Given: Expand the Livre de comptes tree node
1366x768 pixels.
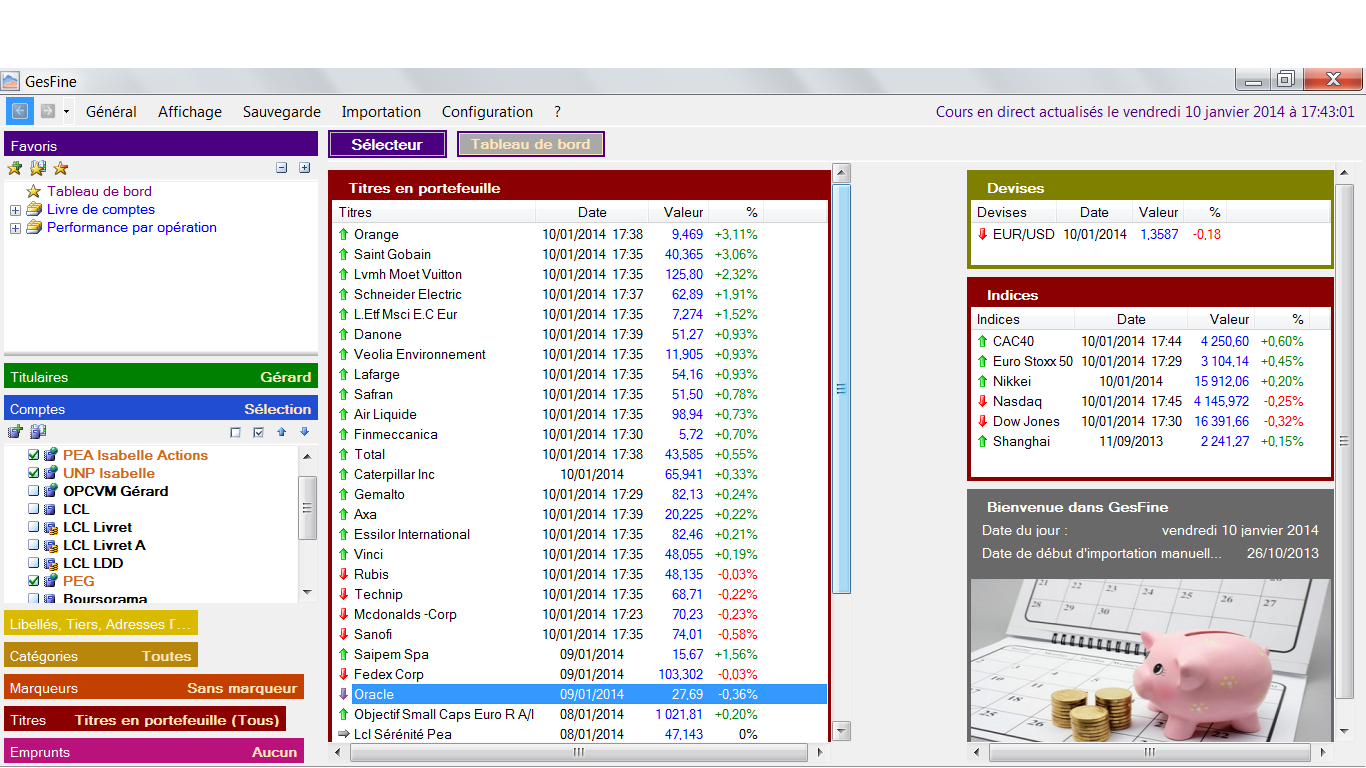Looking at the screenshot, I should 15,210.
